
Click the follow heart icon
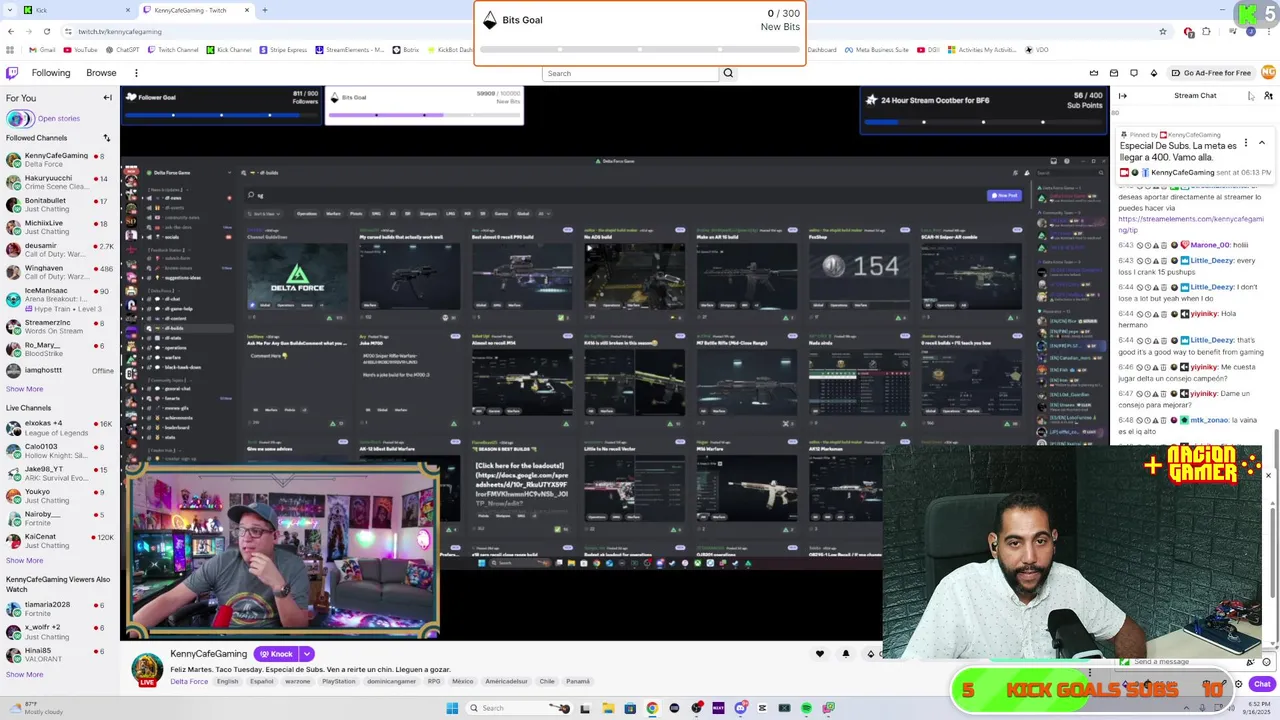820,654
